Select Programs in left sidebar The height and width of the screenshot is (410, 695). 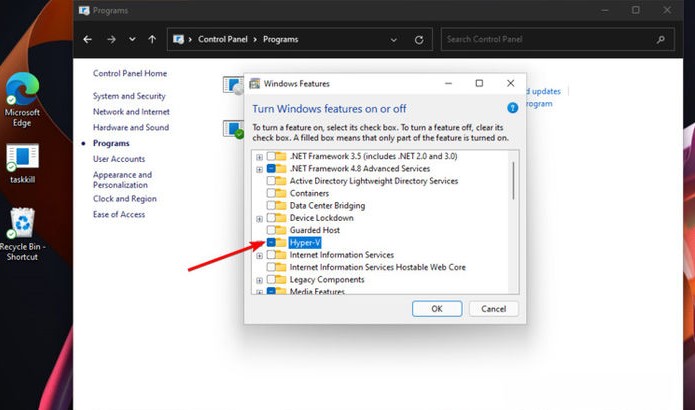coord(111,143)
